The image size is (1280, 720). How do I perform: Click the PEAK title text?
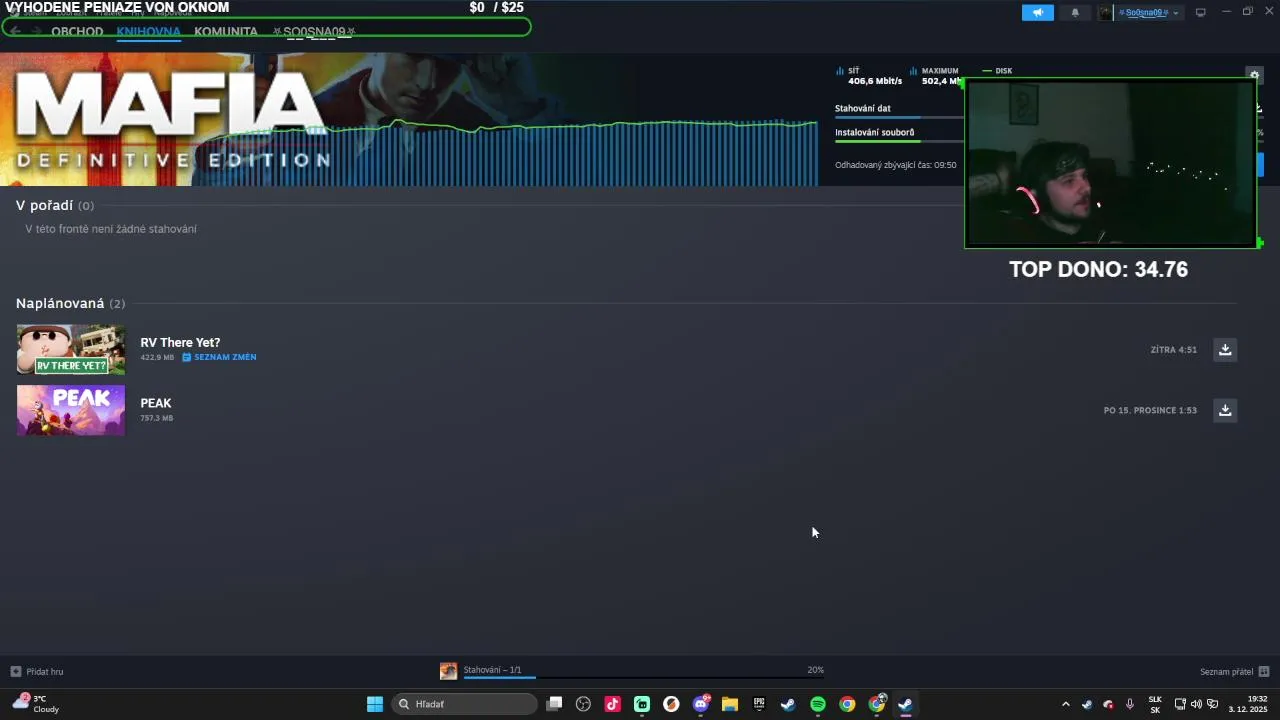pyautogui.click(x=156, y=403)
